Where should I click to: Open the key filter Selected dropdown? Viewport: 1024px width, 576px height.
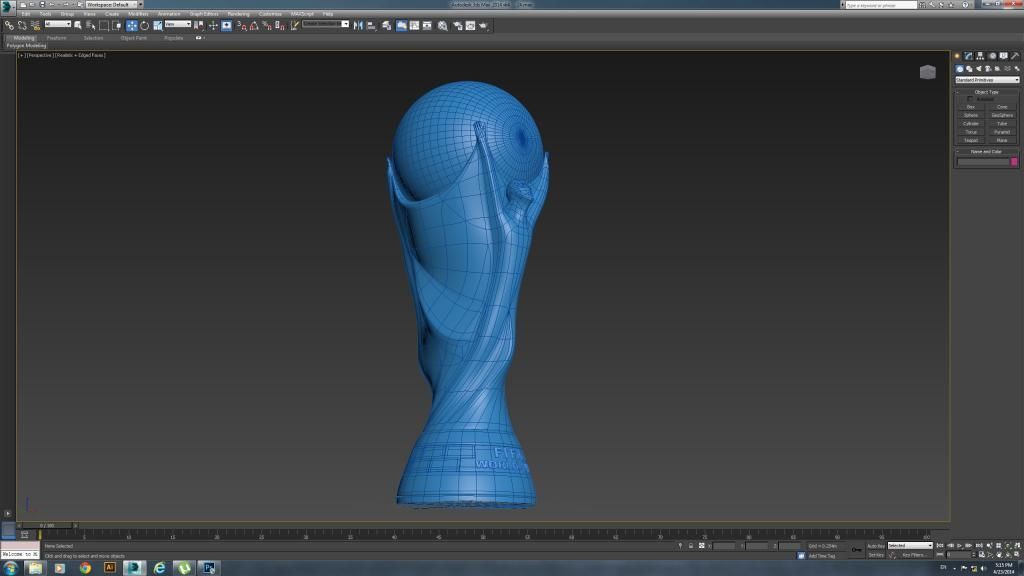click(x=910, y=546)
